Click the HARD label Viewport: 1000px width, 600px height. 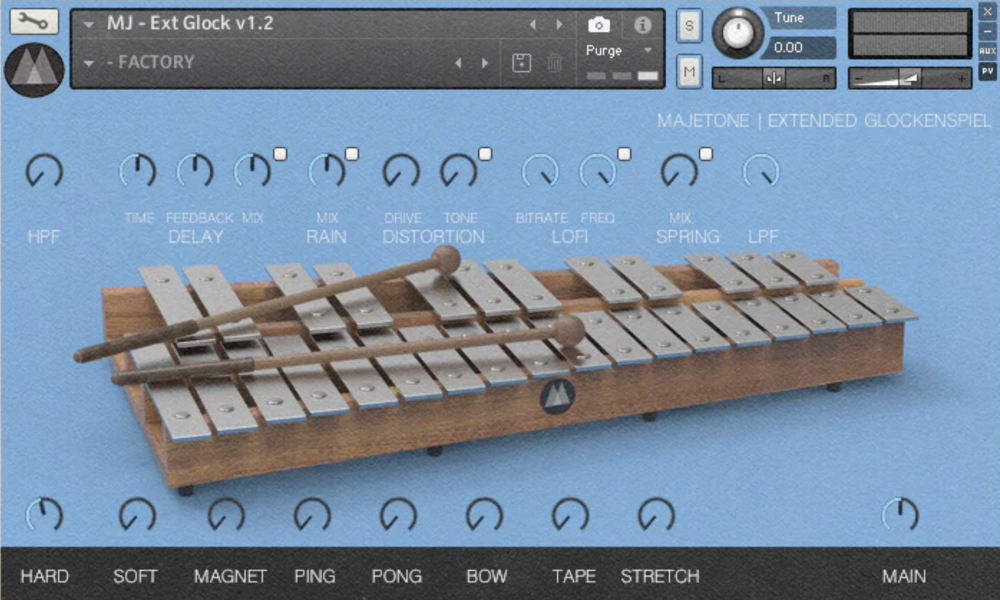pyautogui.click(x=45, y=576)
